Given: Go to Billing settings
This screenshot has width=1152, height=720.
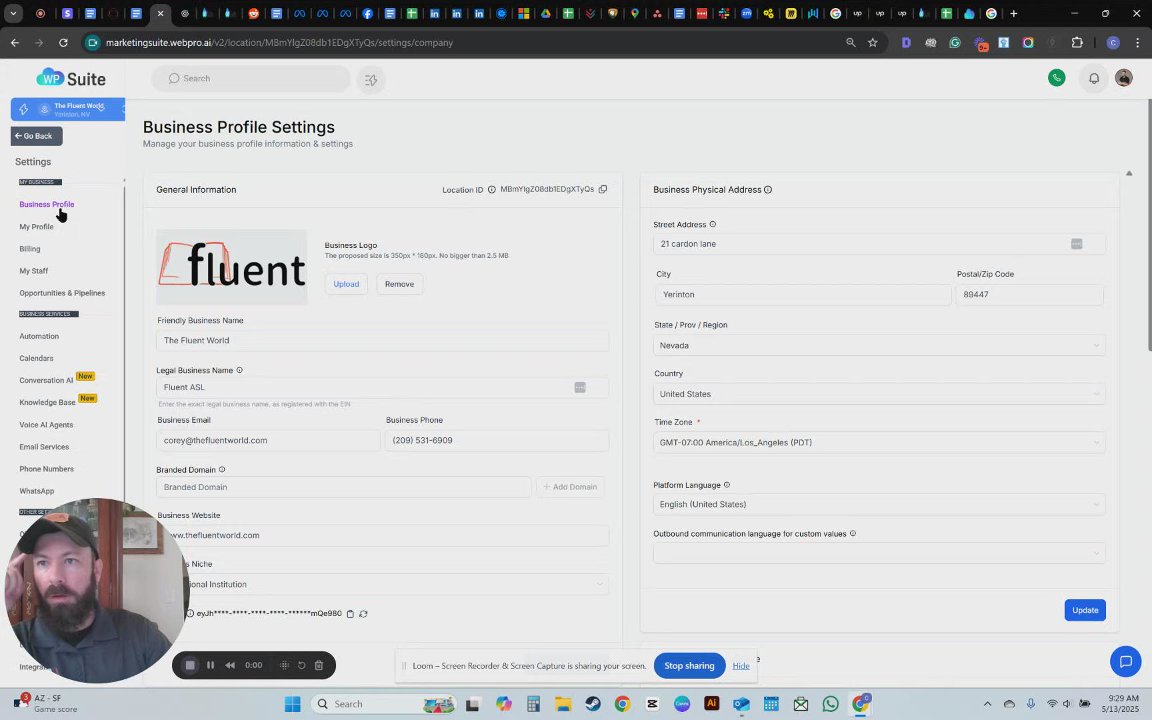Looking at the screenshot, I should 29,248.
